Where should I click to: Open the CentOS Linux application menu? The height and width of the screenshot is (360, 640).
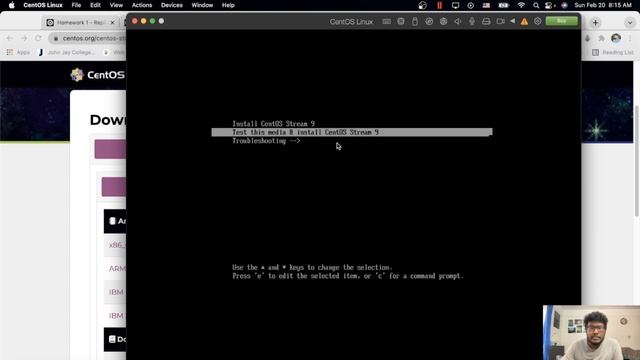43,5
